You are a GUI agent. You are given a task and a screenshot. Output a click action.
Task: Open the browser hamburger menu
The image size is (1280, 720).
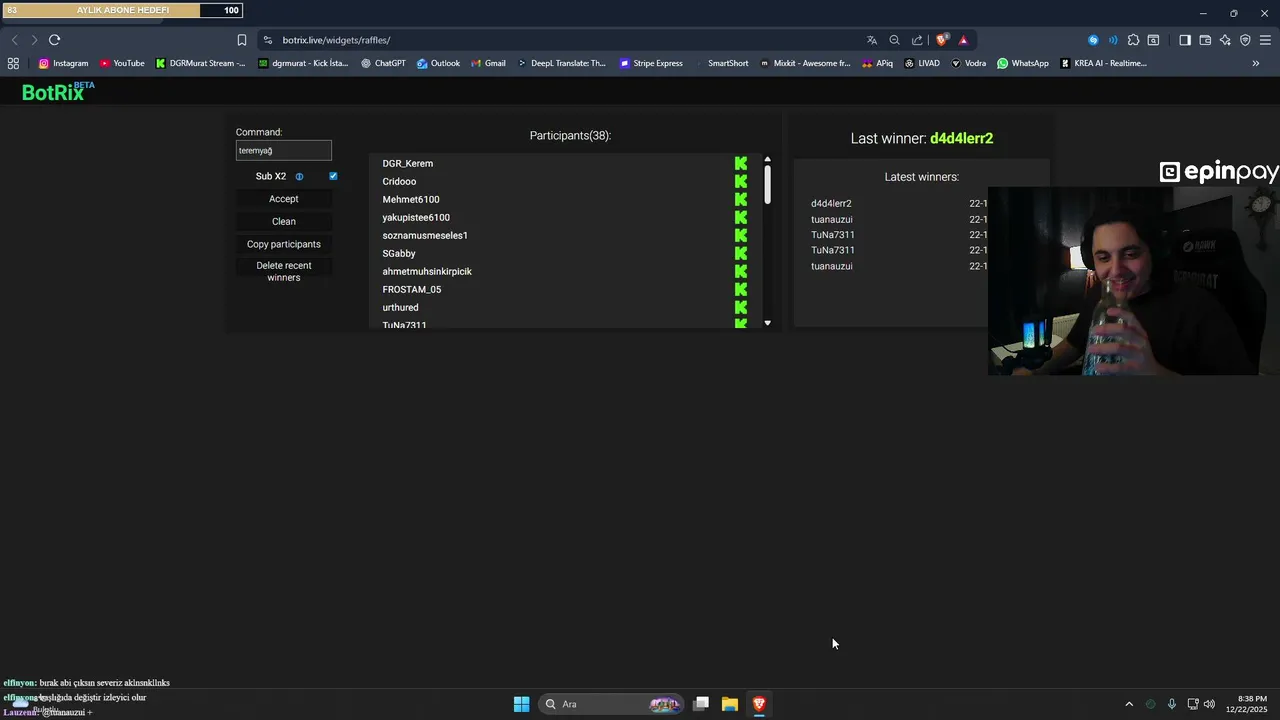coord(1265,40)
